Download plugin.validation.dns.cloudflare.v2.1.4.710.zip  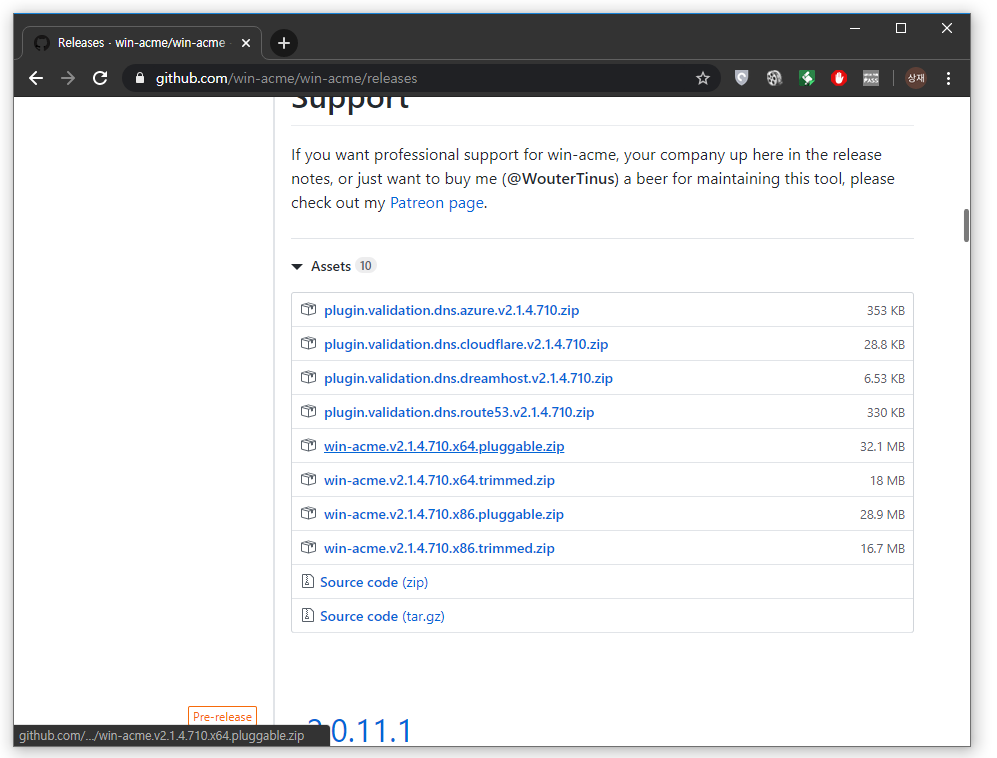pyautogui.click(x=466, y=344)
